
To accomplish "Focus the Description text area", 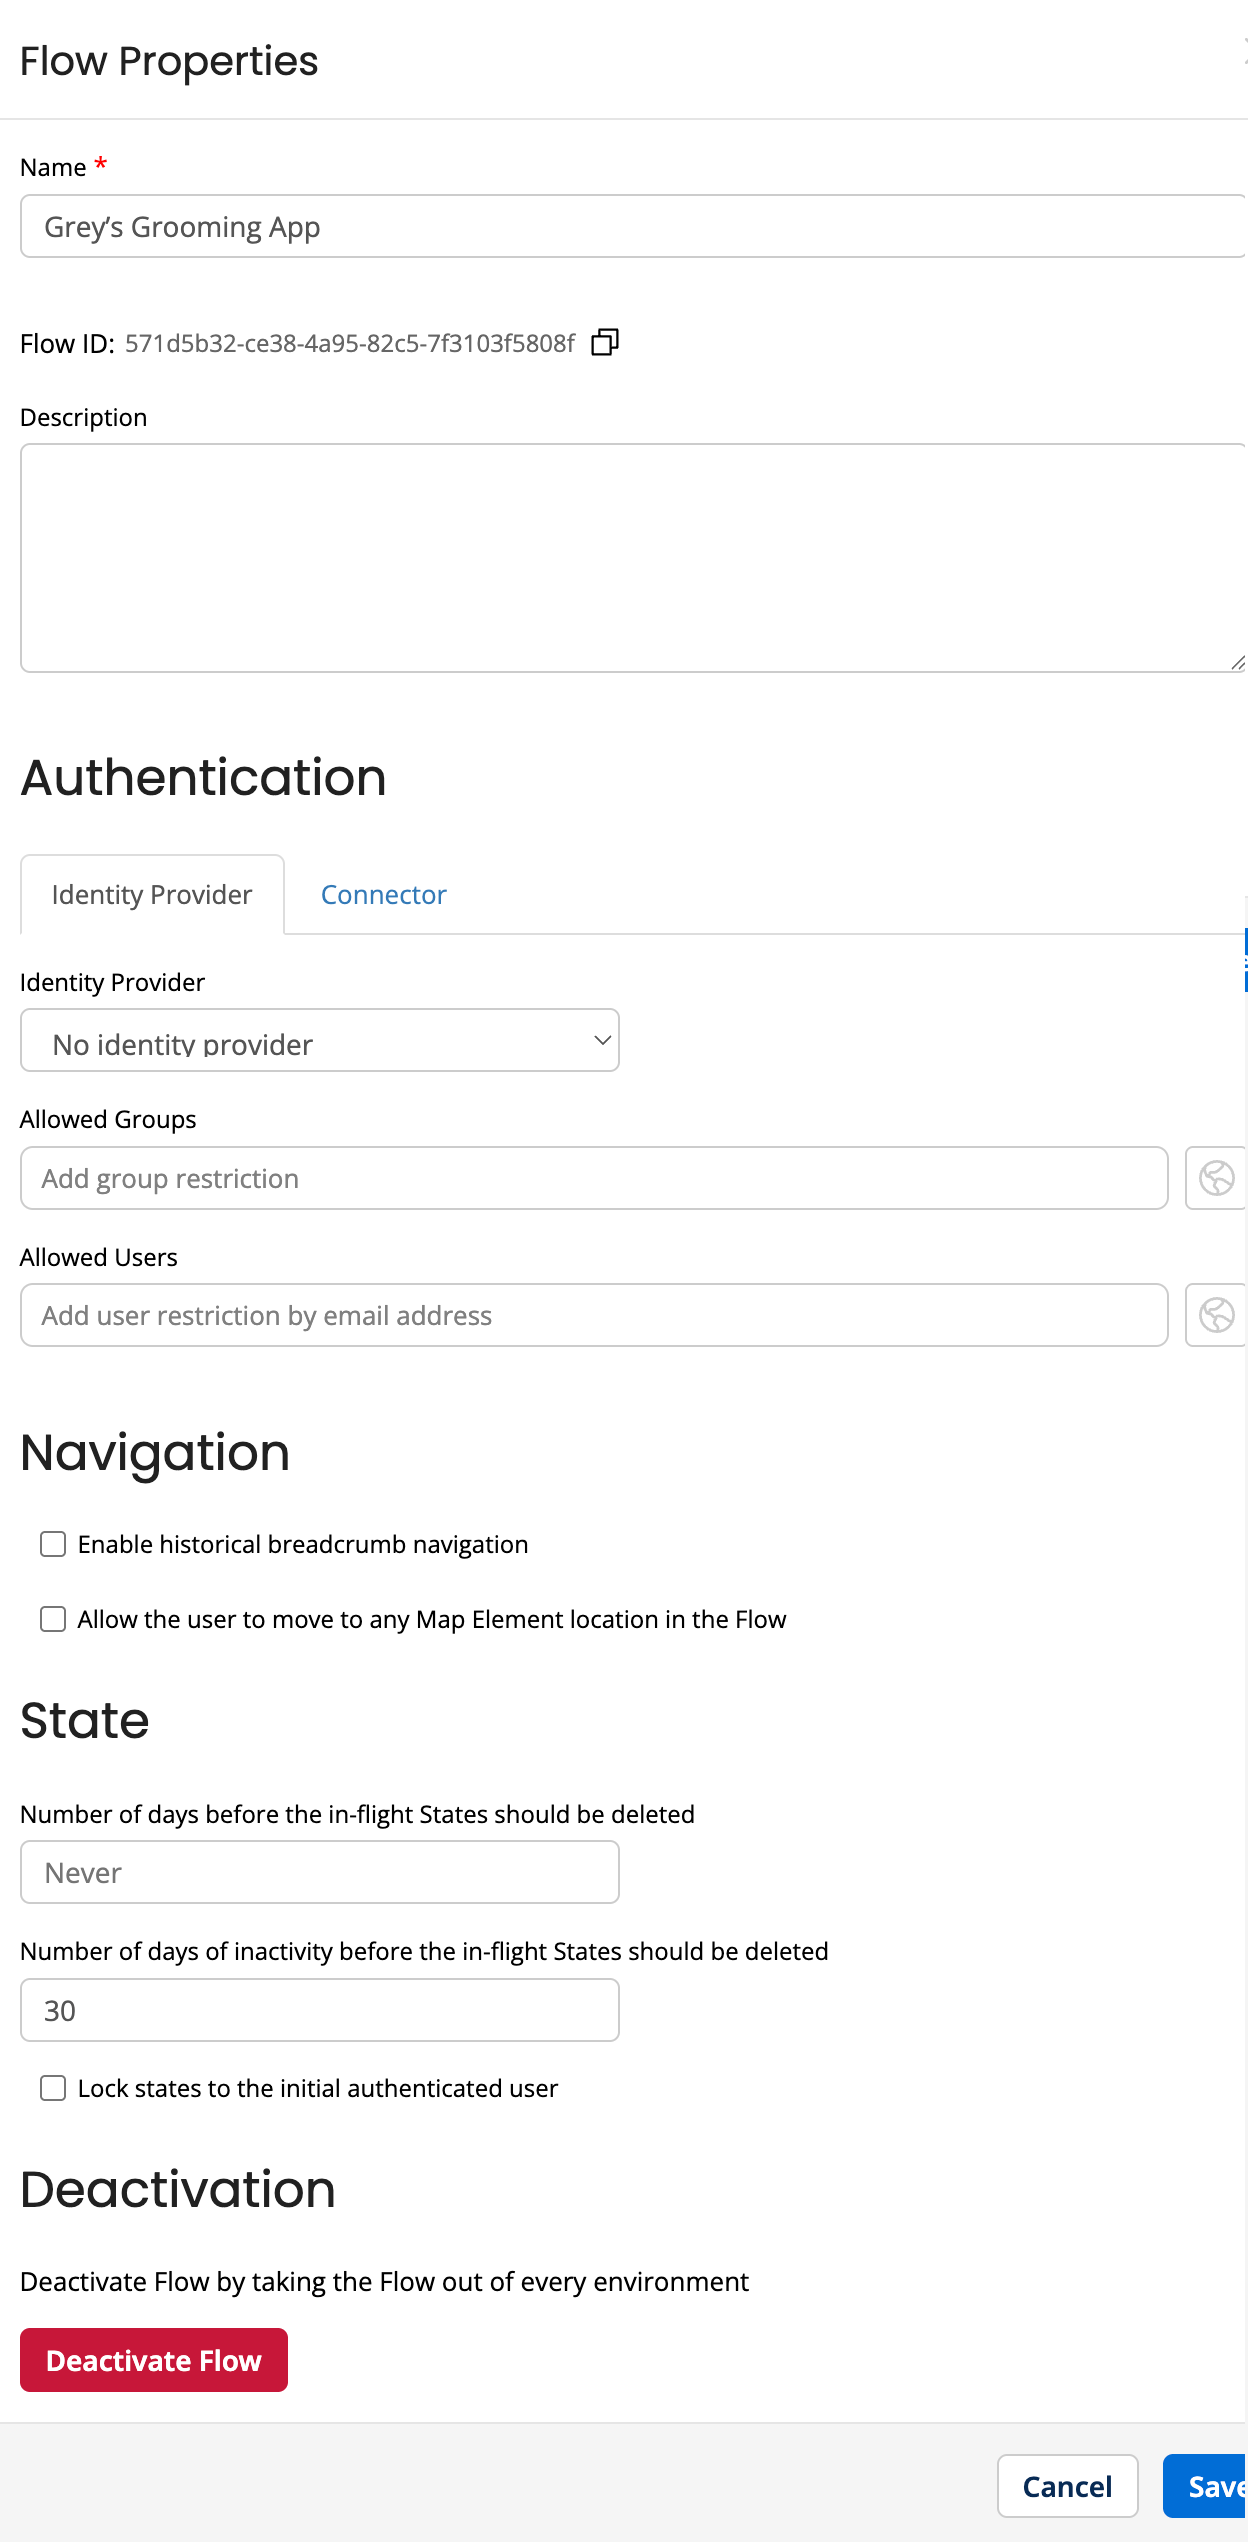I will [630, 558].
